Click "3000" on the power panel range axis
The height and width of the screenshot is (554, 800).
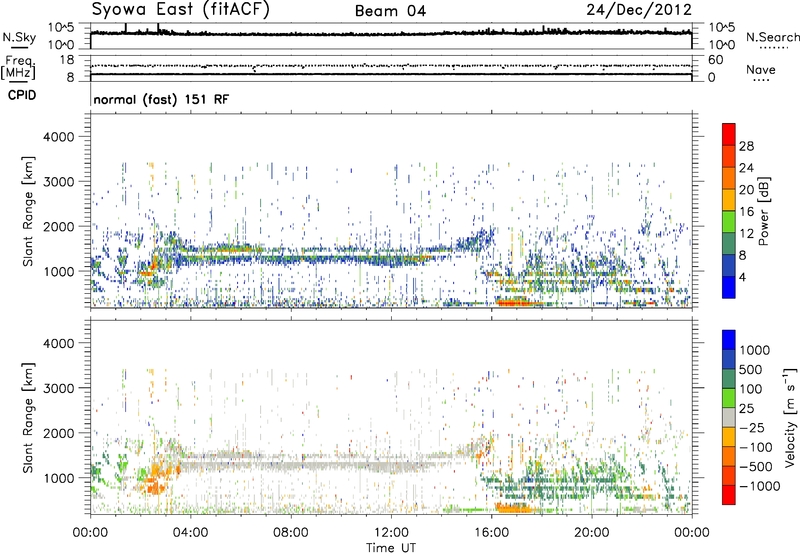(59, 182)
